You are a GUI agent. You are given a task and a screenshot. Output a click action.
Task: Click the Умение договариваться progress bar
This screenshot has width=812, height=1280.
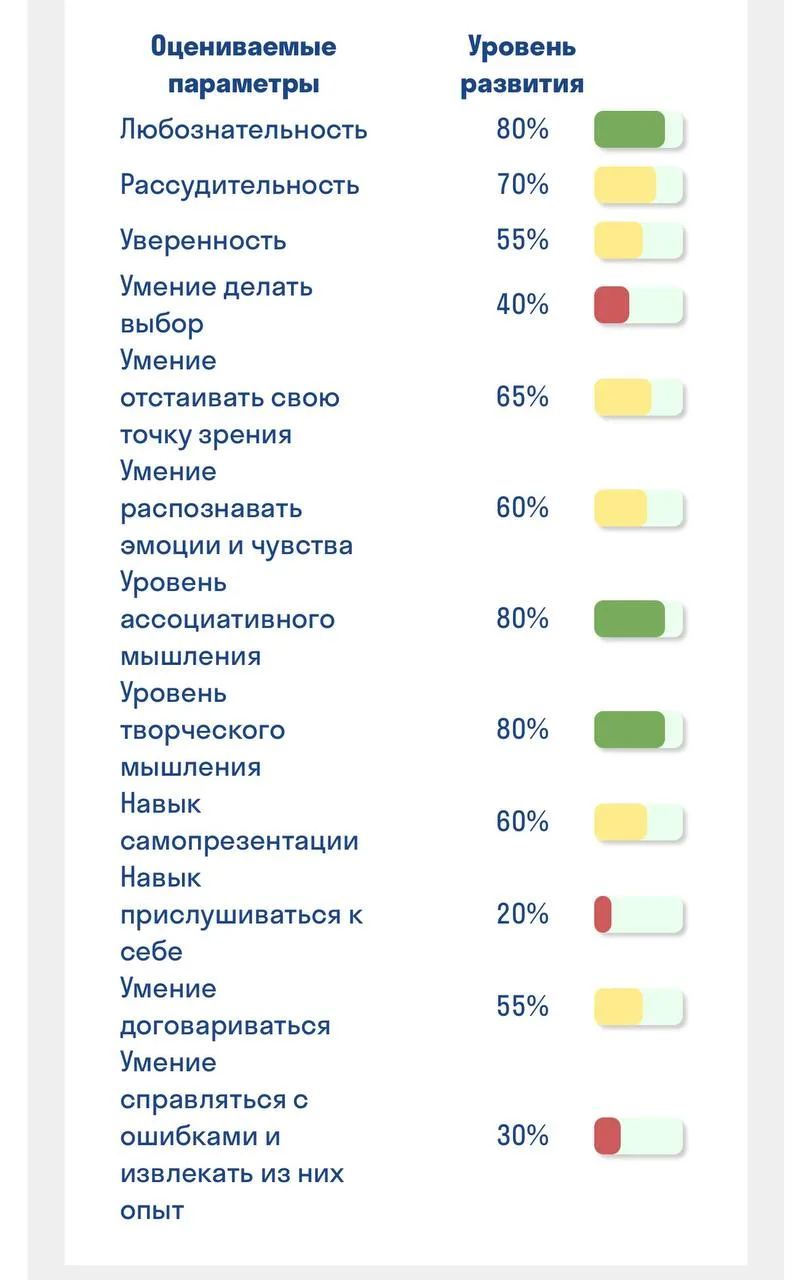[638, 1007]
